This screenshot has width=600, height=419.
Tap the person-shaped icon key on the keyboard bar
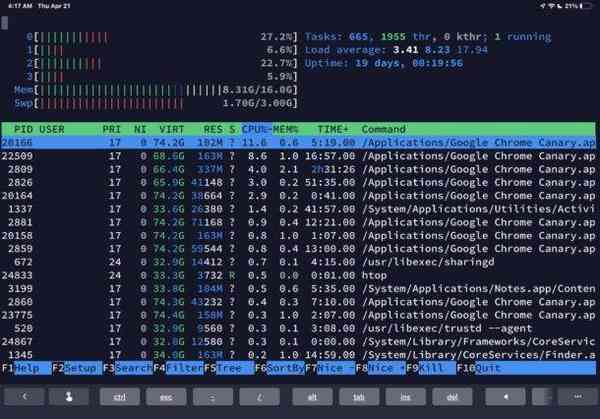[x=69, y=397]
